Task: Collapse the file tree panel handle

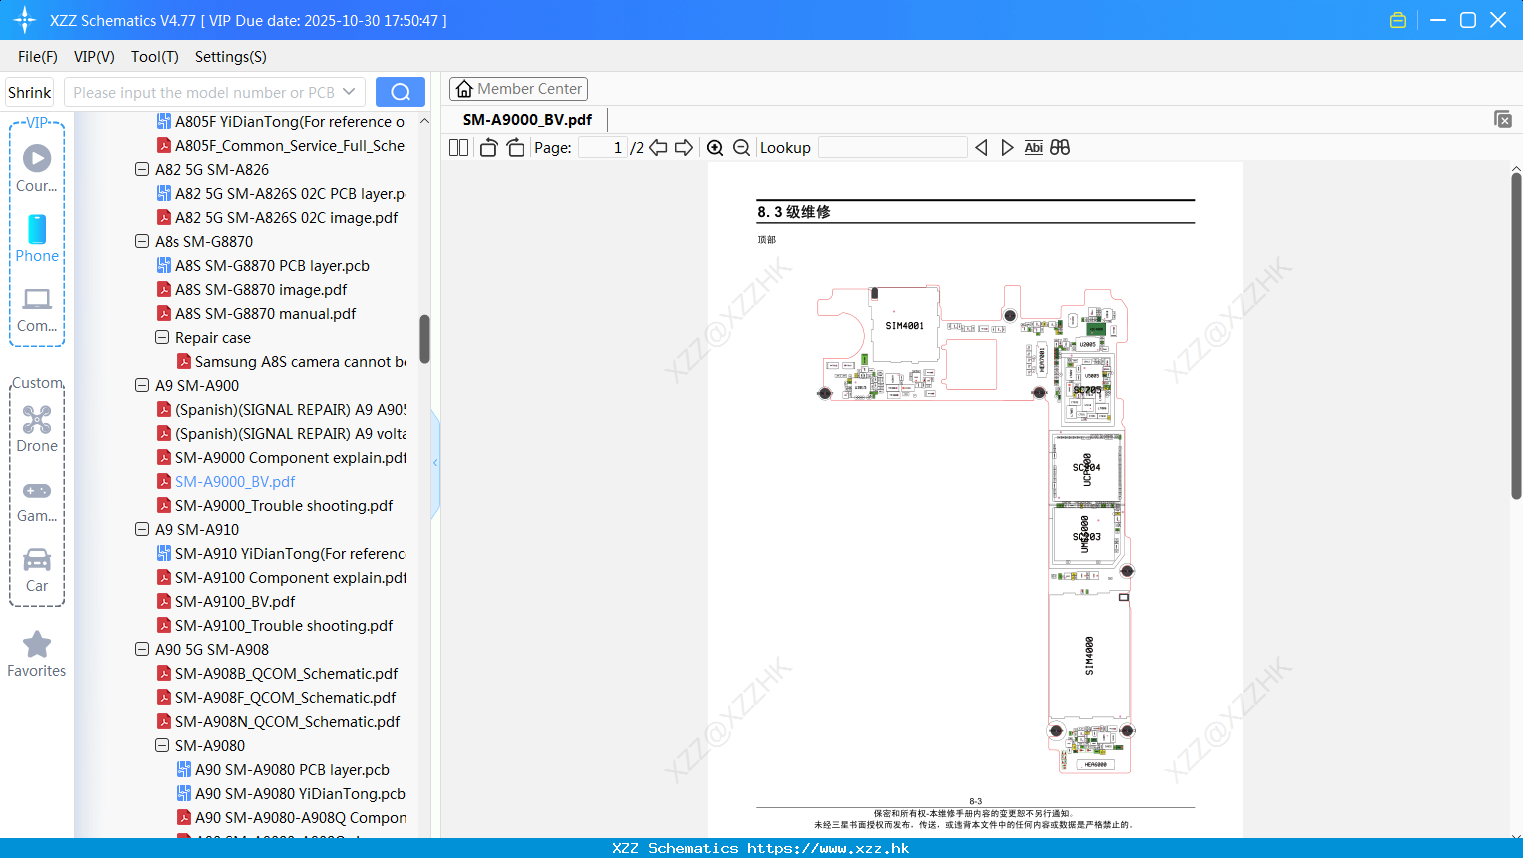Action: click(x=435, y=463)
